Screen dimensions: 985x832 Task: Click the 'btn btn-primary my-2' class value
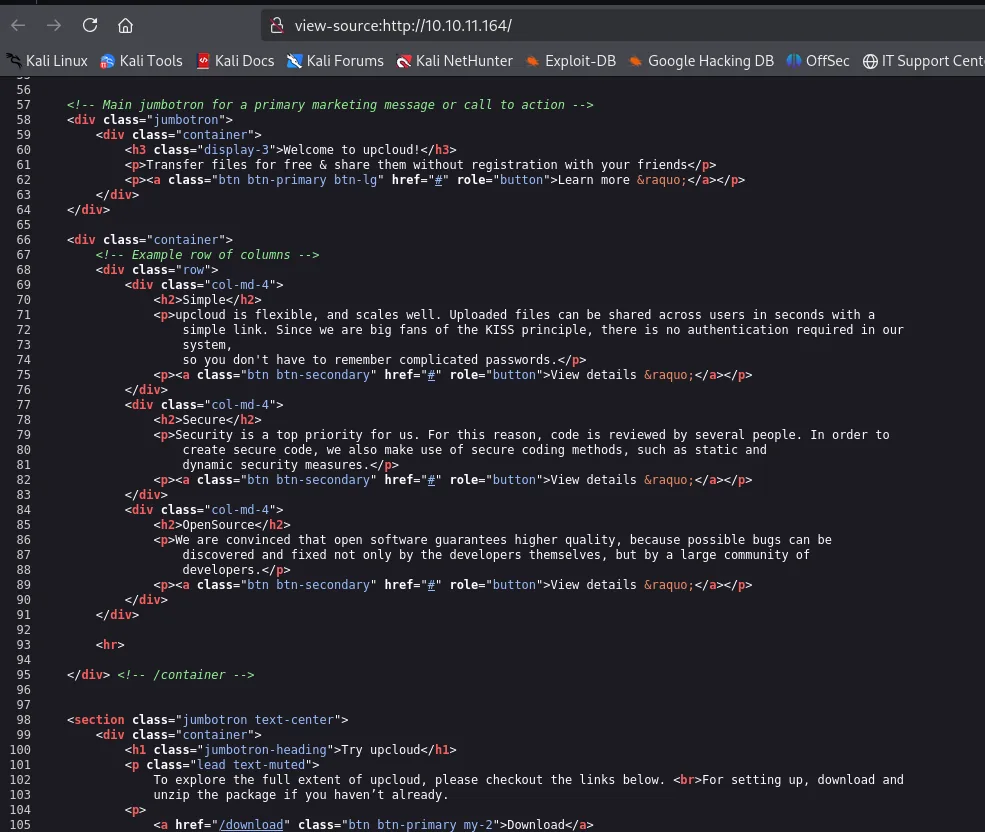tap(421, 824)
